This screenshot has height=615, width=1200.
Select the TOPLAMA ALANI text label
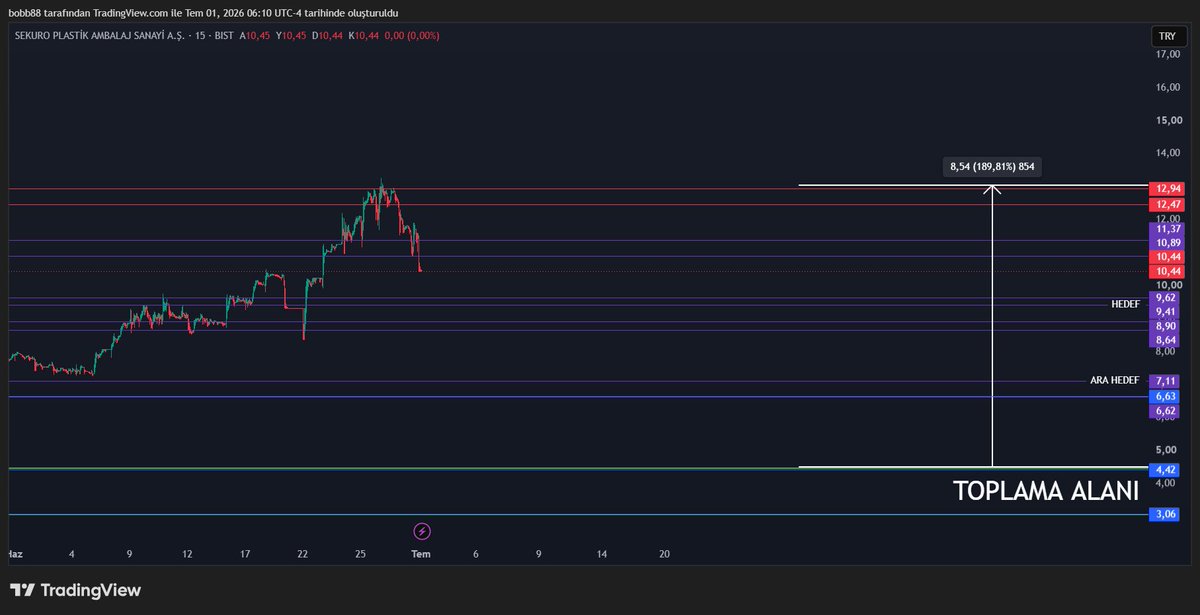[x=1046, y=492]
